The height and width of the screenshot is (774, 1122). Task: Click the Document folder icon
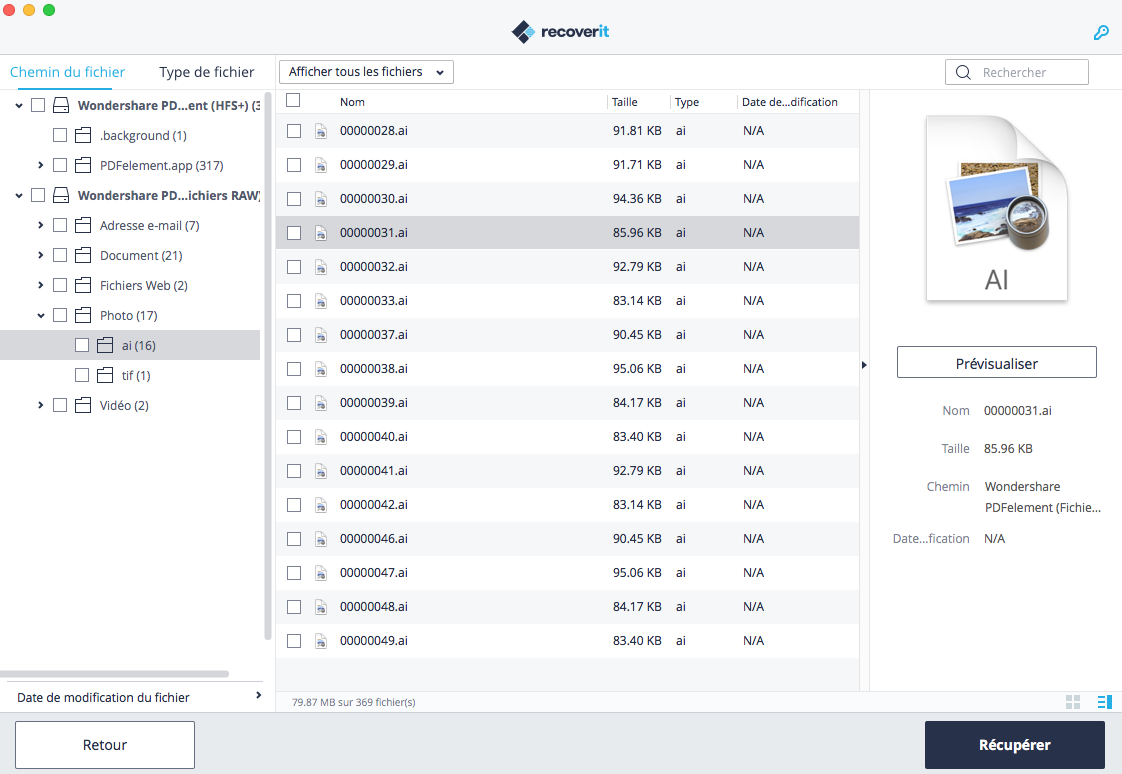tap(83, 255)
